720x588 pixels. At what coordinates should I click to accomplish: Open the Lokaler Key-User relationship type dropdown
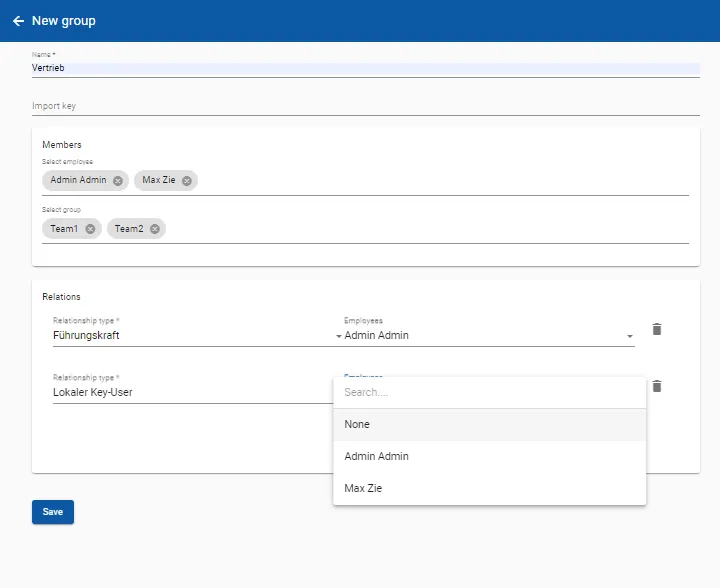[x=190, y=393]
